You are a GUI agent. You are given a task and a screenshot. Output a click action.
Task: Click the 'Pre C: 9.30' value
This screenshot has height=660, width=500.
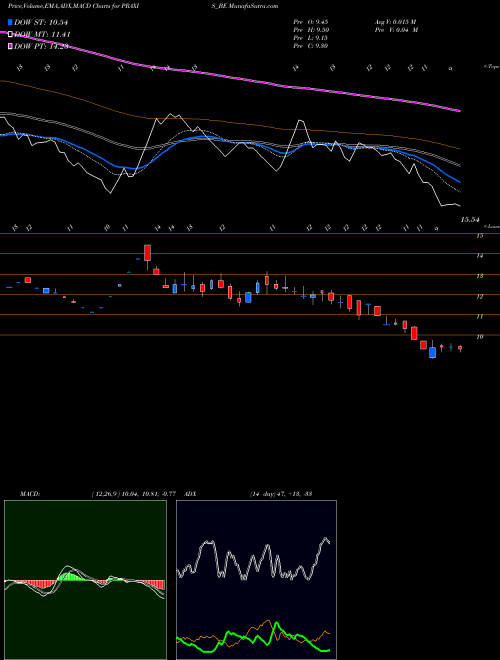pyautogui.click(x=311, y=46)
